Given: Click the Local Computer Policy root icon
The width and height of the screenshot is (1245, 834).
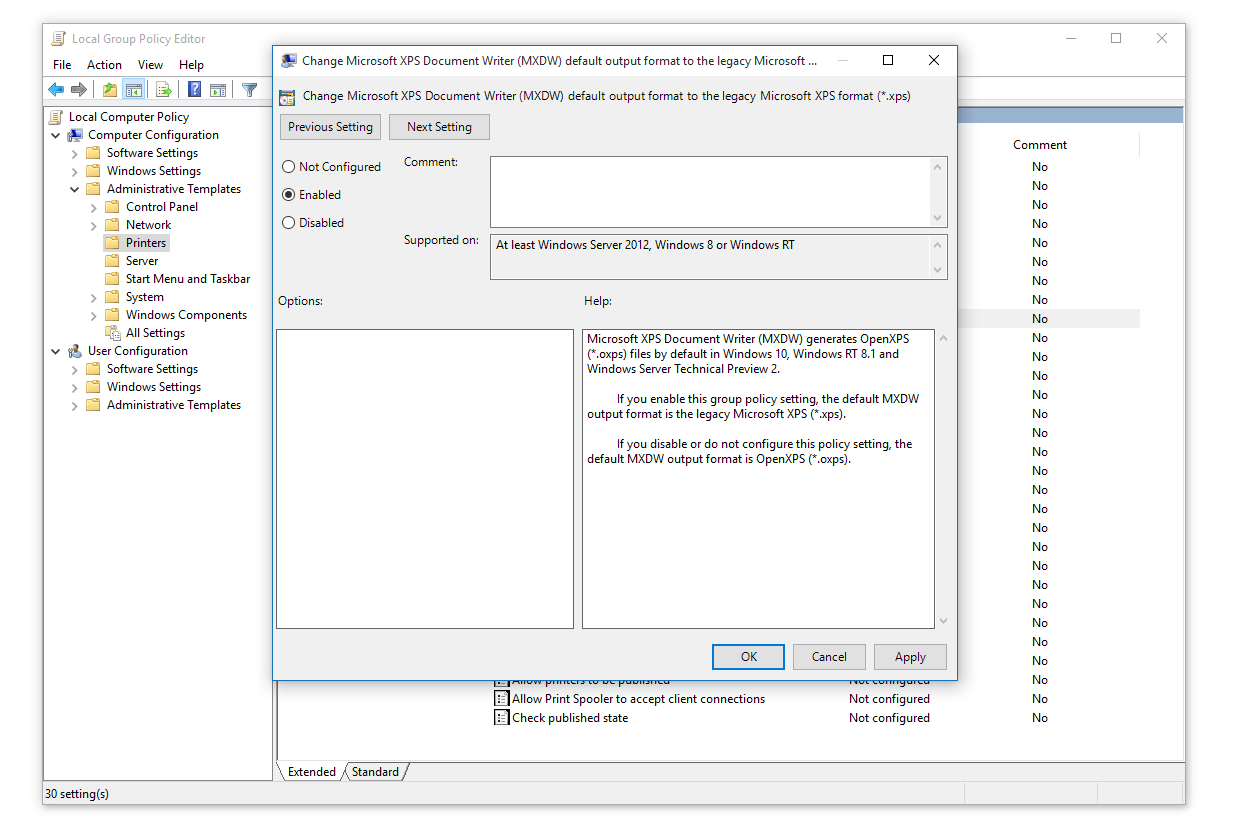Looking at the screenshot, I should point(56,117).
